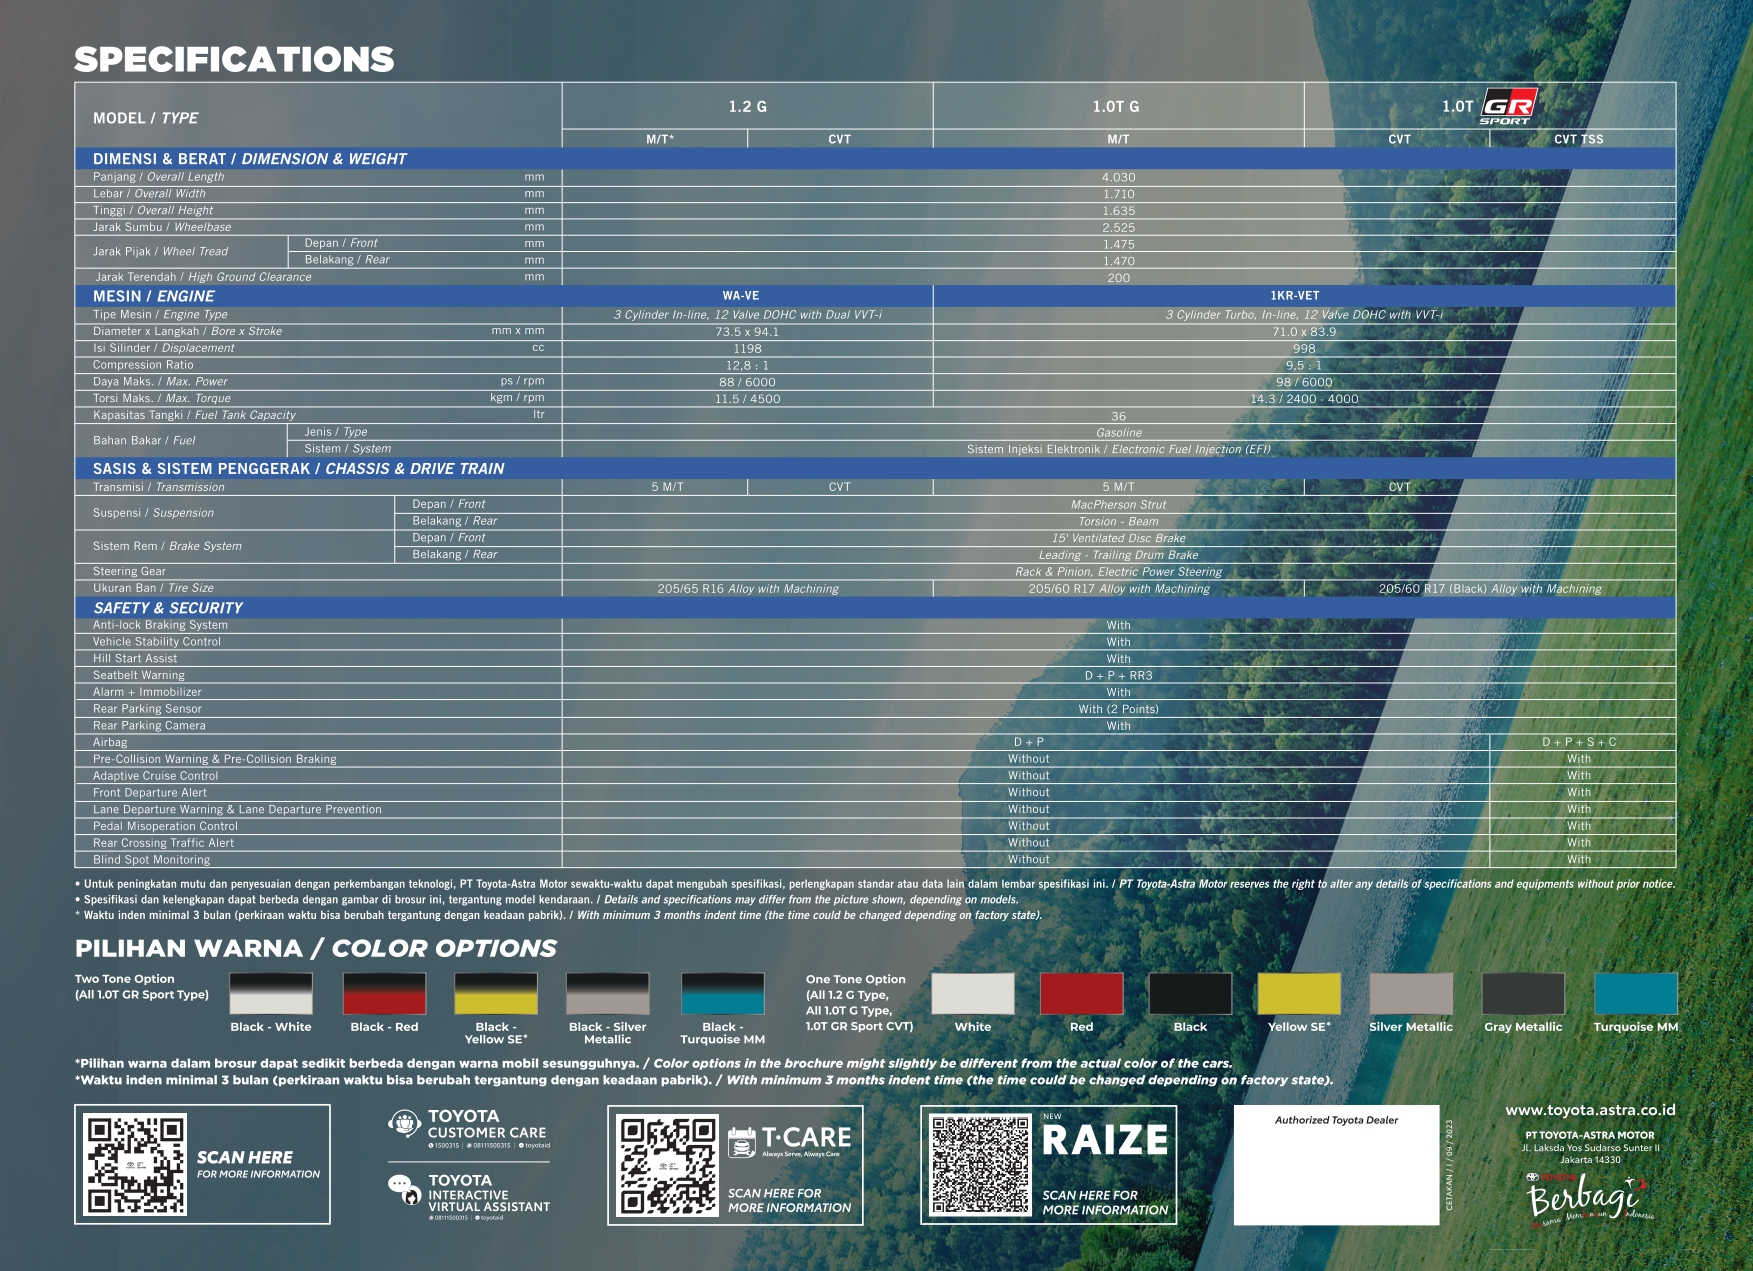Viewport: 1753px width, 1271px height.
Task: Click the Authorized Toyota Dealer white box
Action: coord(1336,1166)
